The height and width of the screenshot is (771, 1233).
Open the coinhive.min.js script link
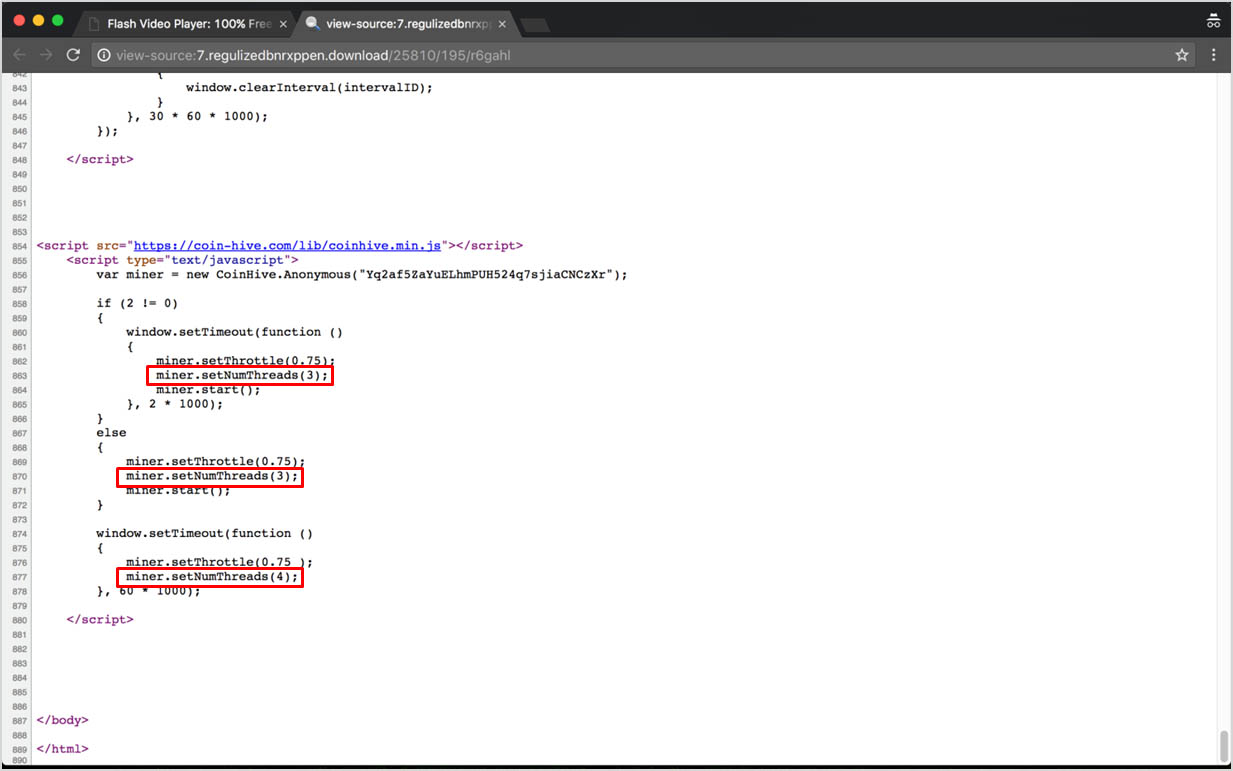[288, 245]
